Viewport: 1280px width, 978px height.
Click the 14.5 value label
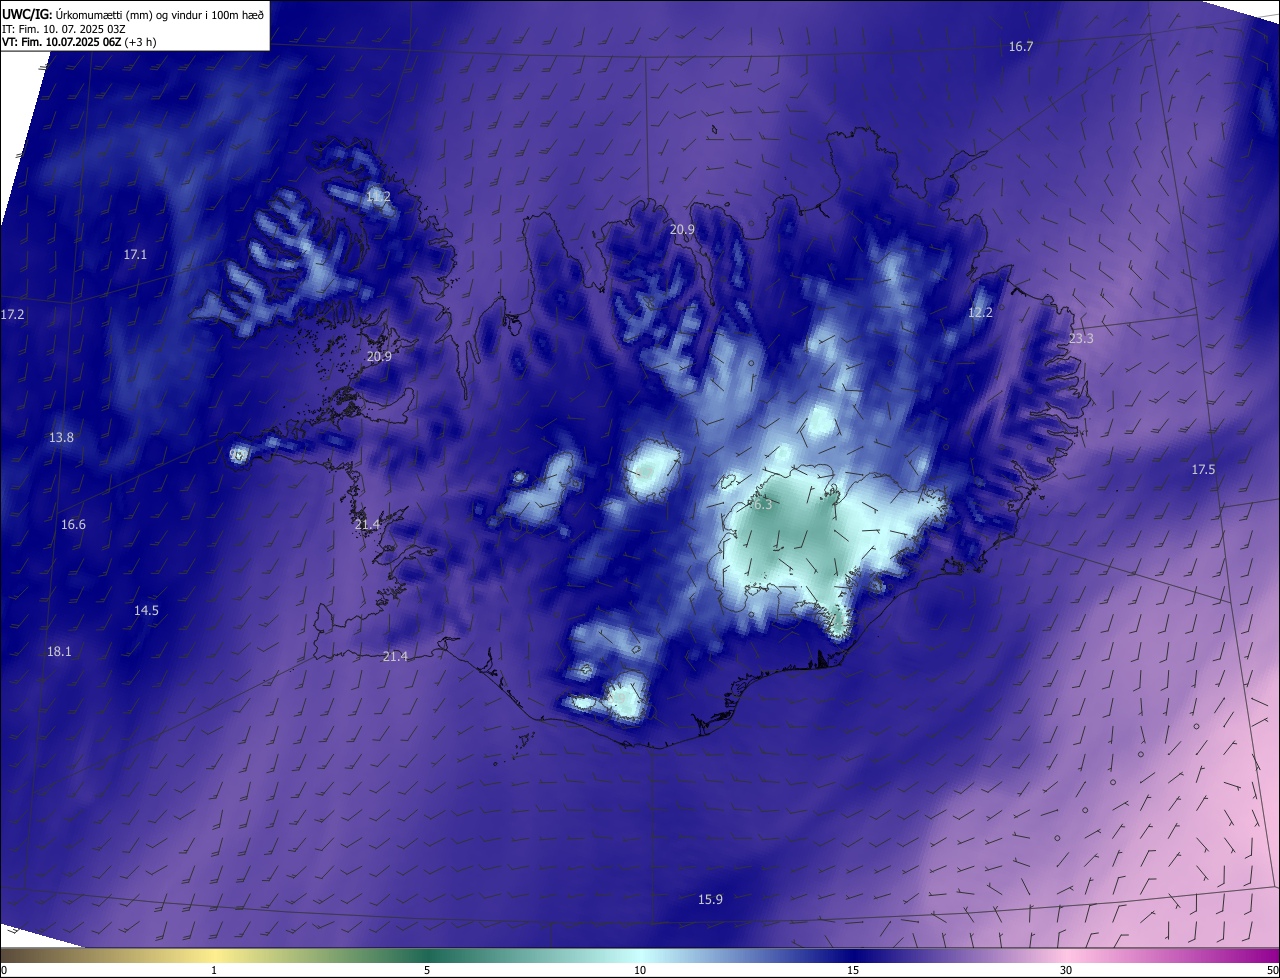click(146, 610)
